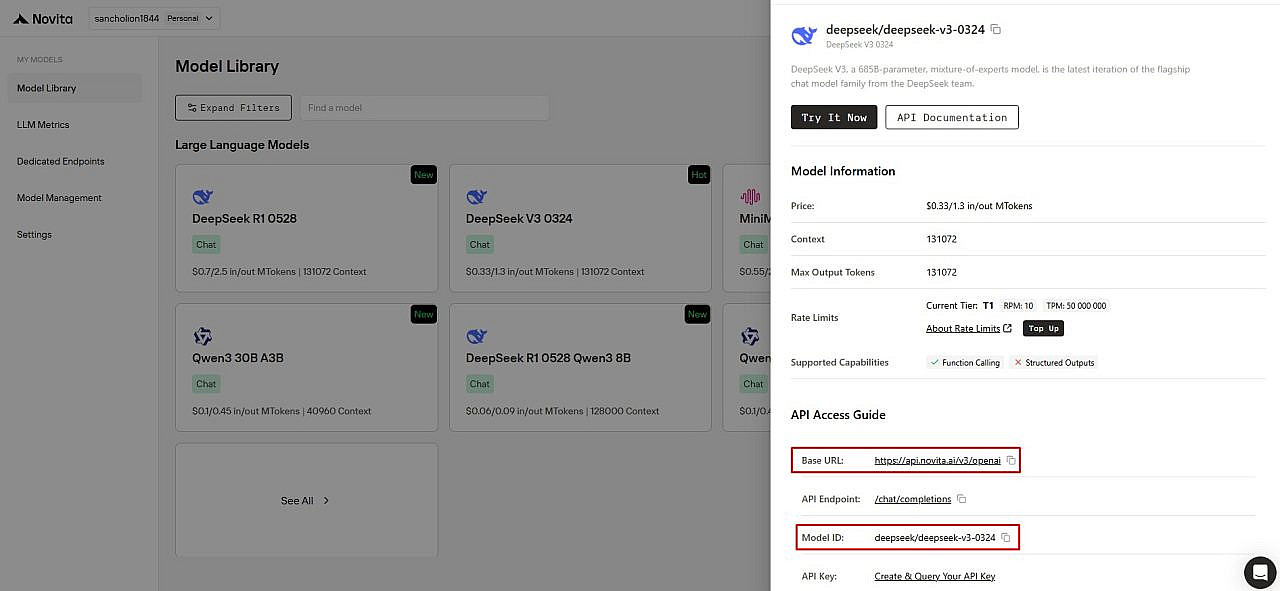Click the DeepSeek R1 0528 card whale logo

click(x=203, y=197)
